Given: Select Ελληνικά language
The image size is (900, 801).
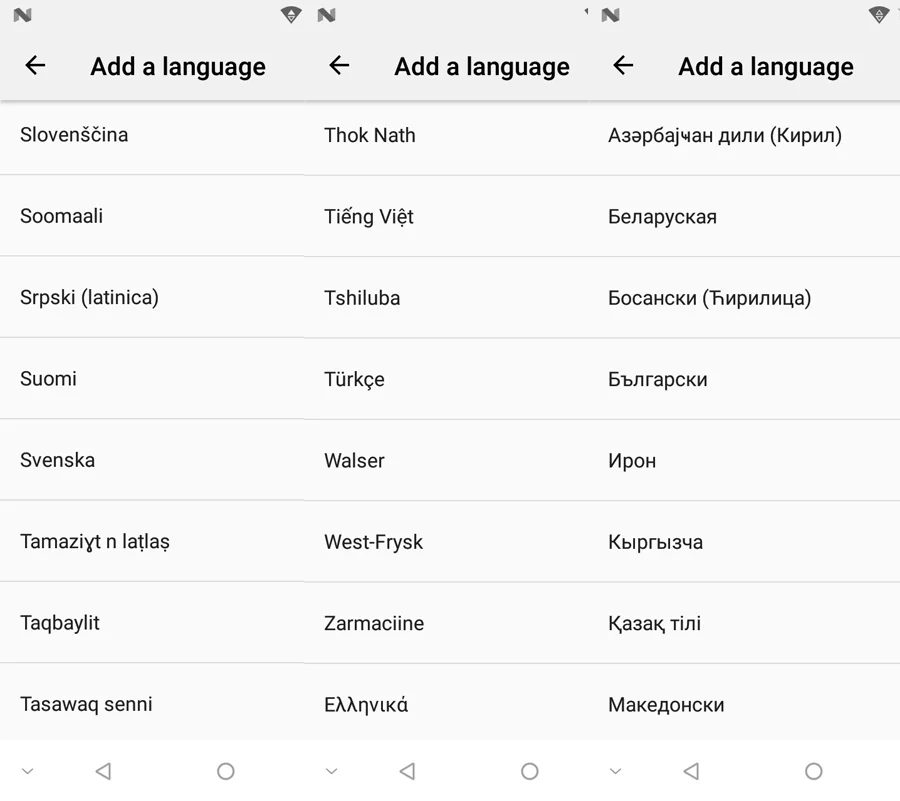Looking at the screenshot, I should click(x=446, y=704).
